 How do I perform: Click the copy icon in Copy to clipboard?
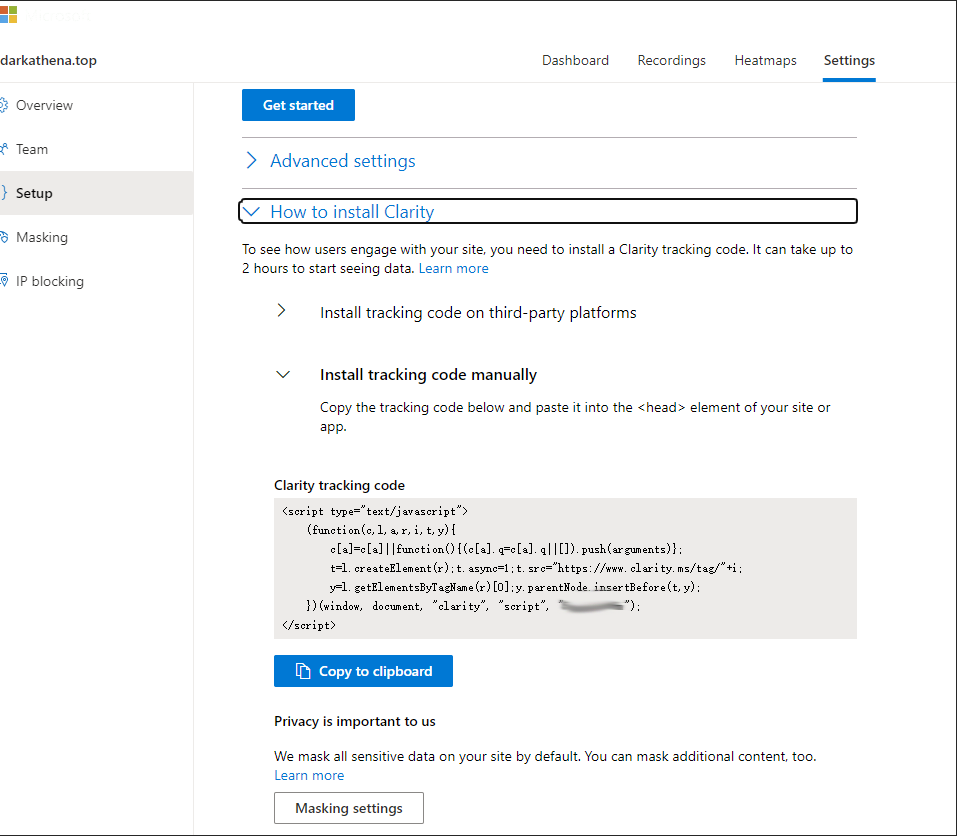(x=303, y=671)
